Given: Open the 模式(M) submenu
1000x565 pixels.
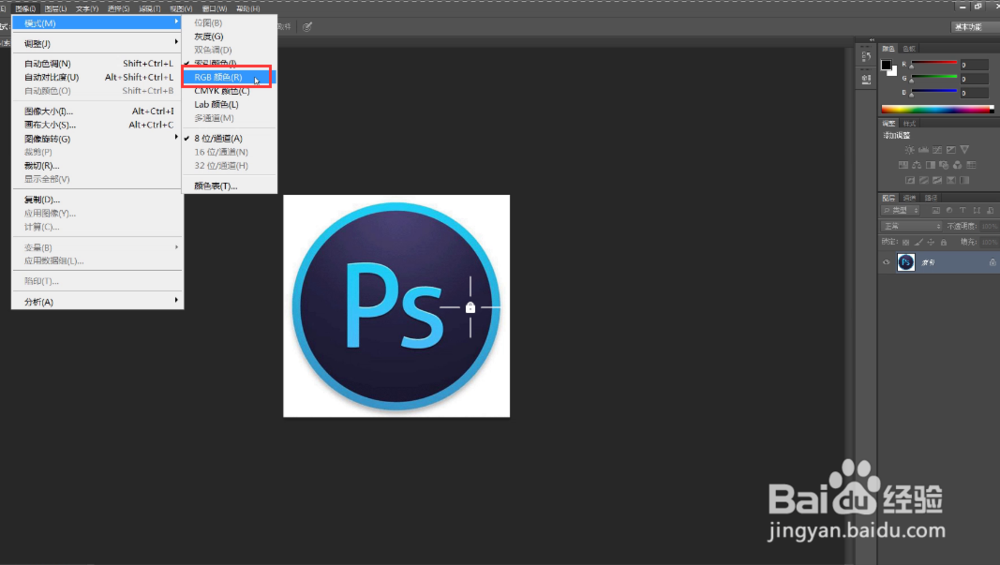Looking at the screenshot, I should (x=97, y=23).
